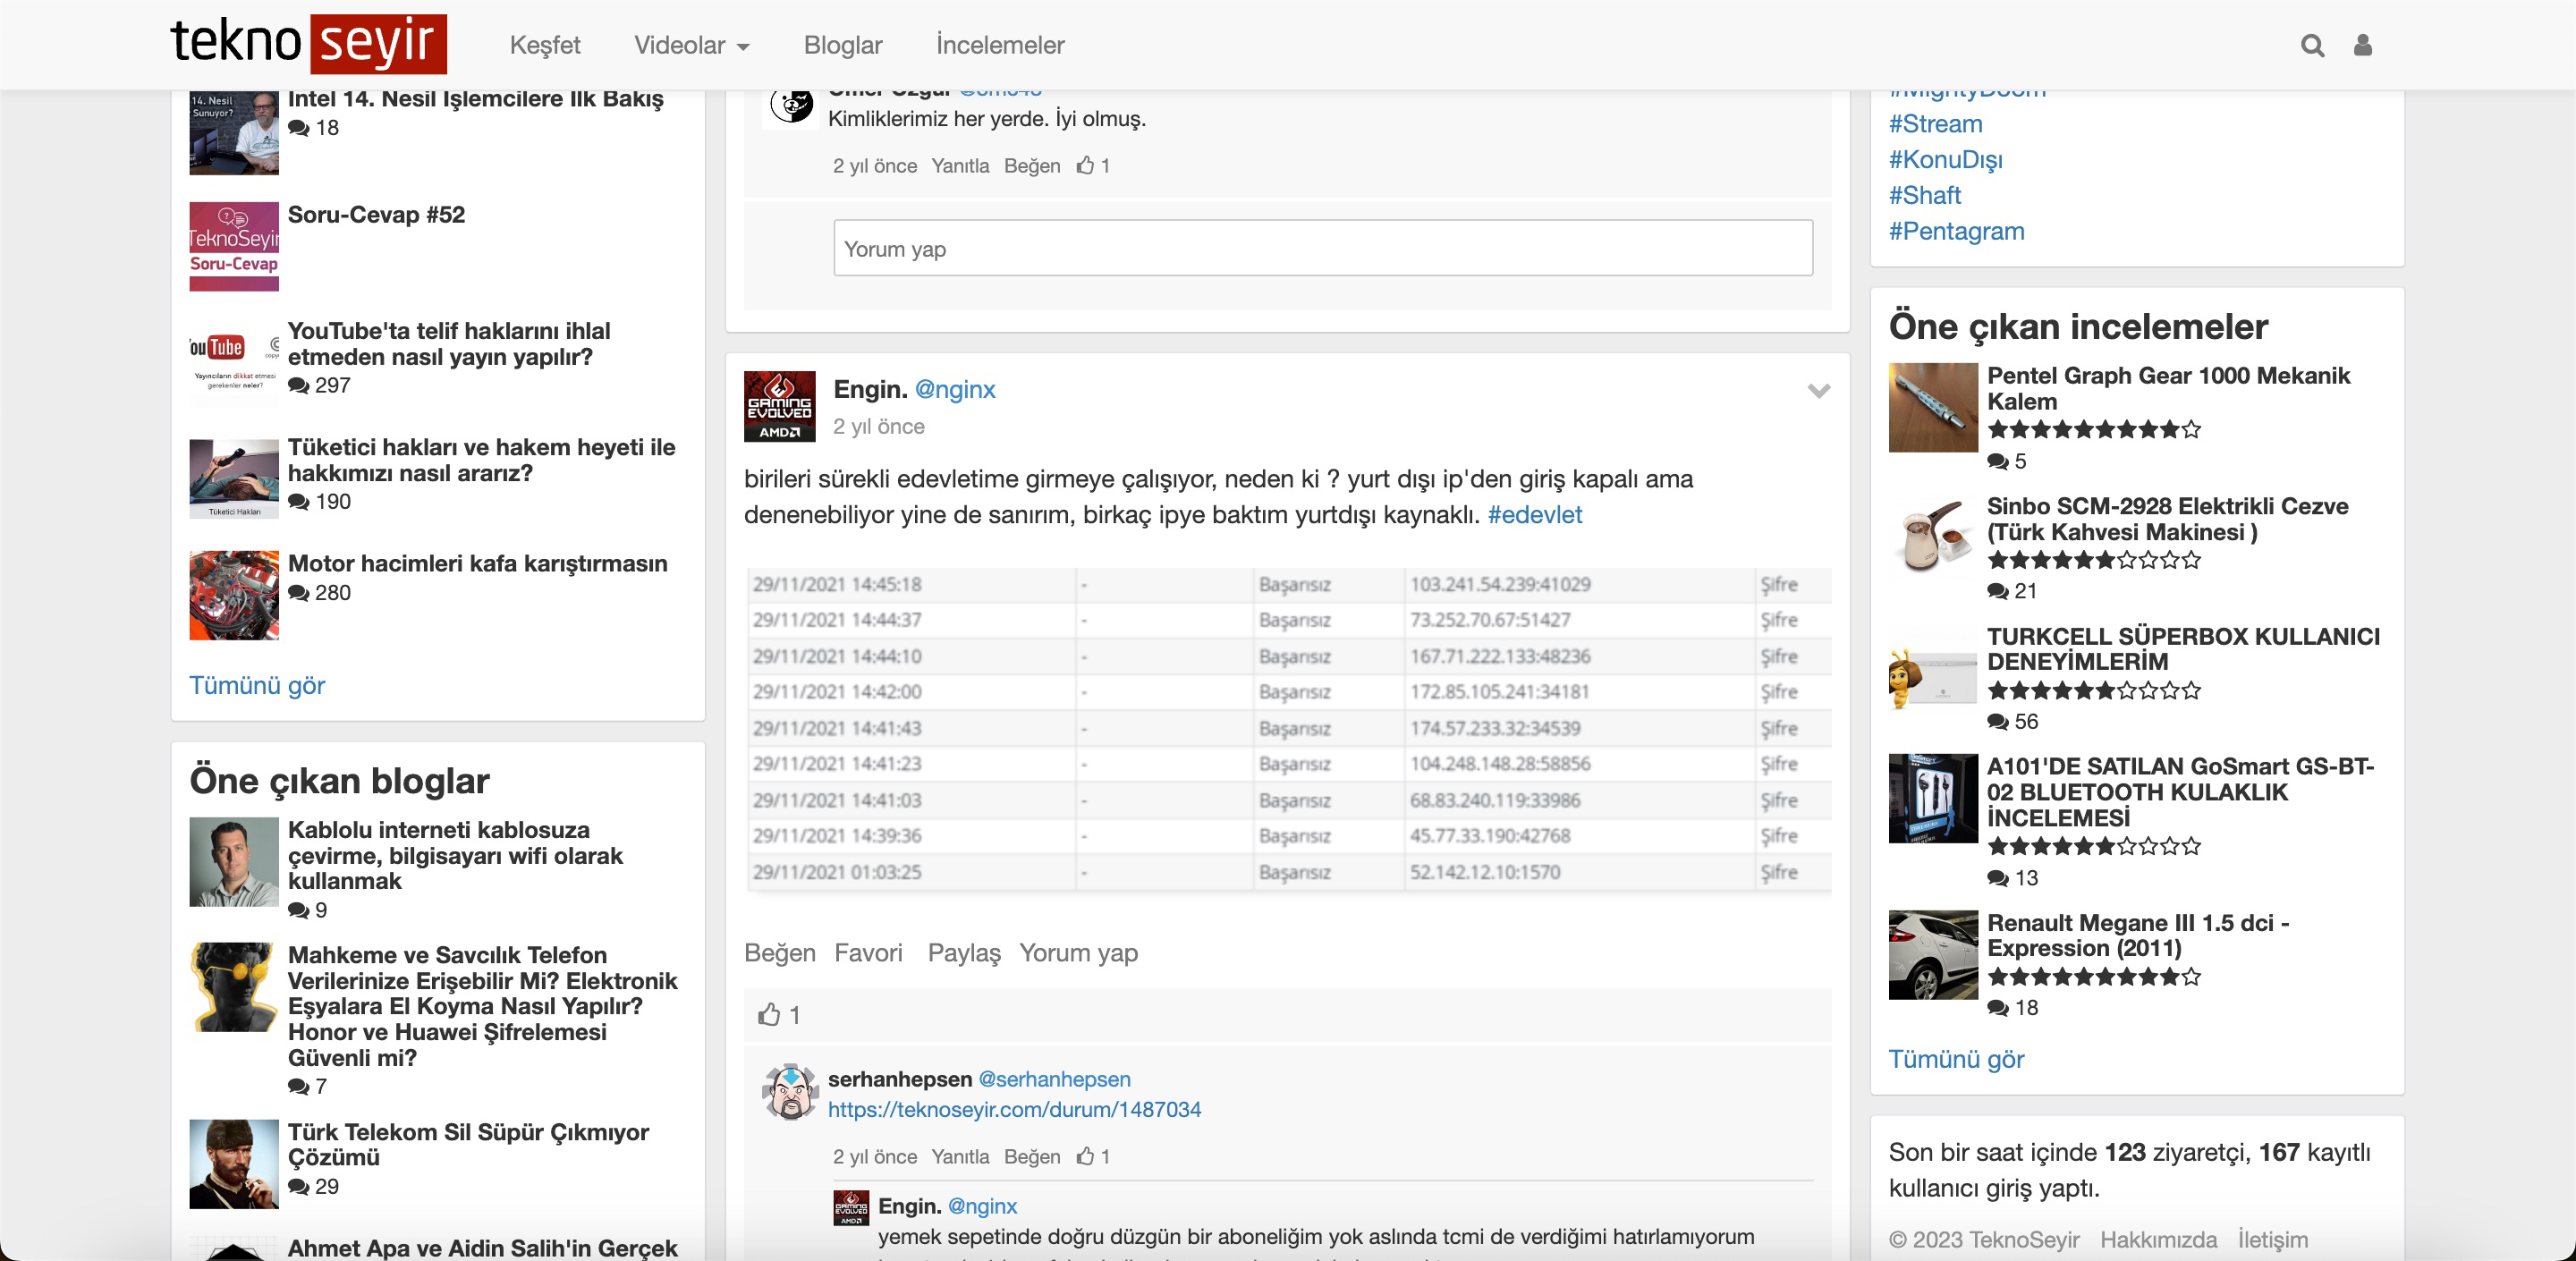
Task: Click Tümünü gör under the video list
Action: pos(257,685)
